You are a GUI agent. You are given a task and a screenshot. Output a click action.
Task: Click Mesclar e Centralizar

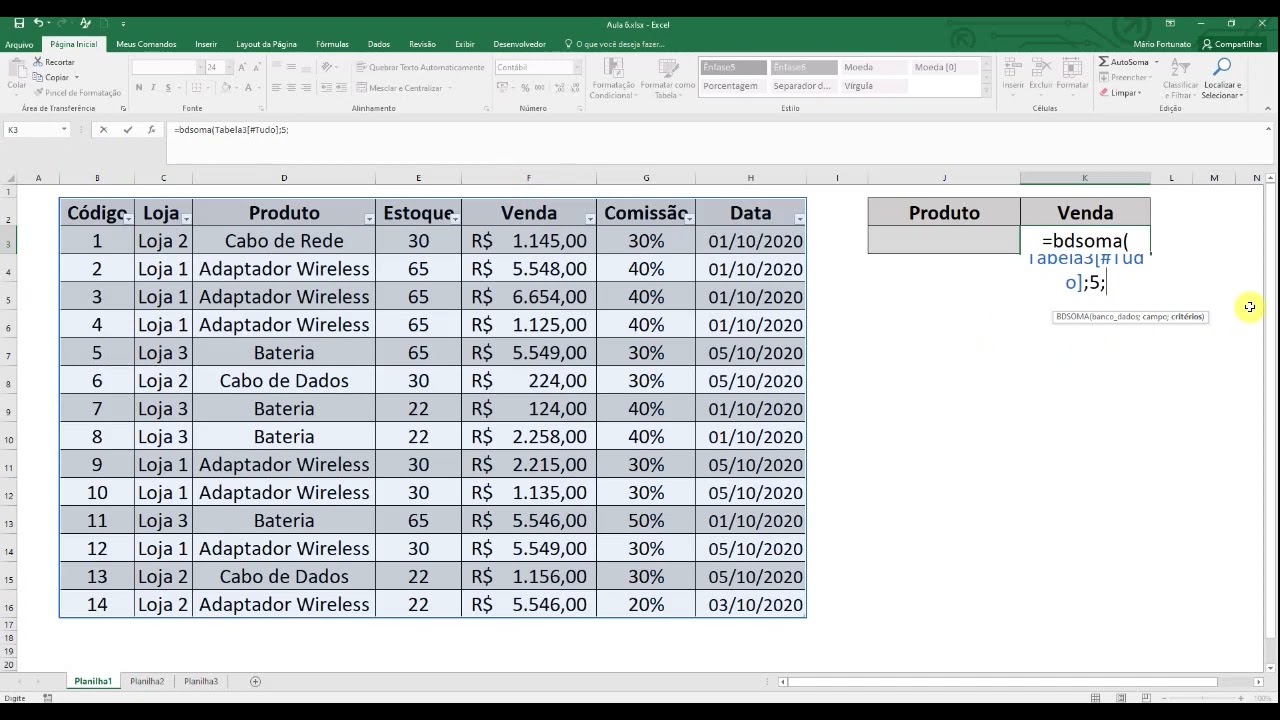(403, 88)
